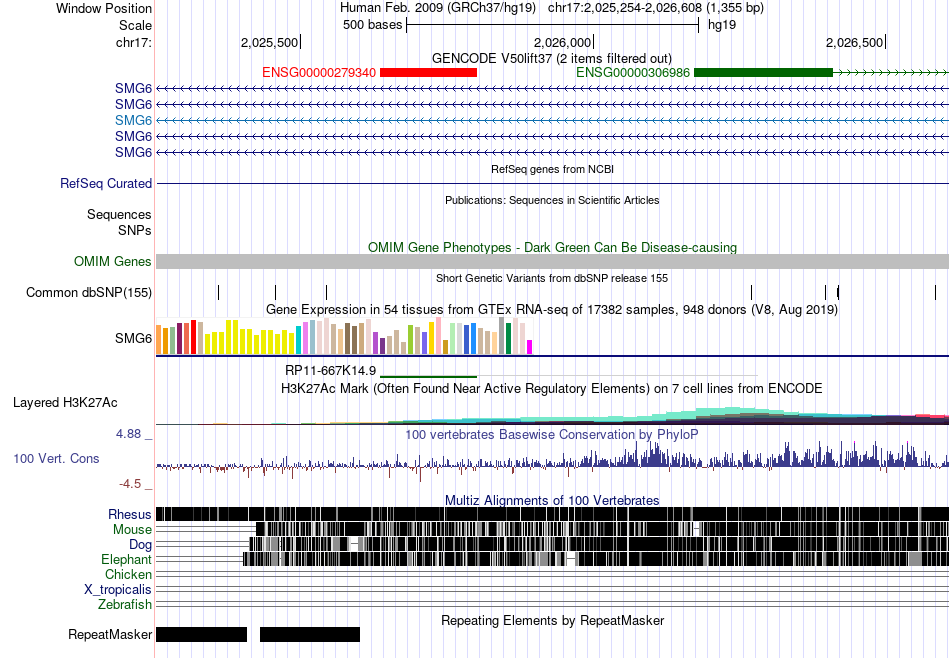Click the PhyloP conservation signal graph
This screenshot has width=950, height=658.
click(x=553, y=462)
